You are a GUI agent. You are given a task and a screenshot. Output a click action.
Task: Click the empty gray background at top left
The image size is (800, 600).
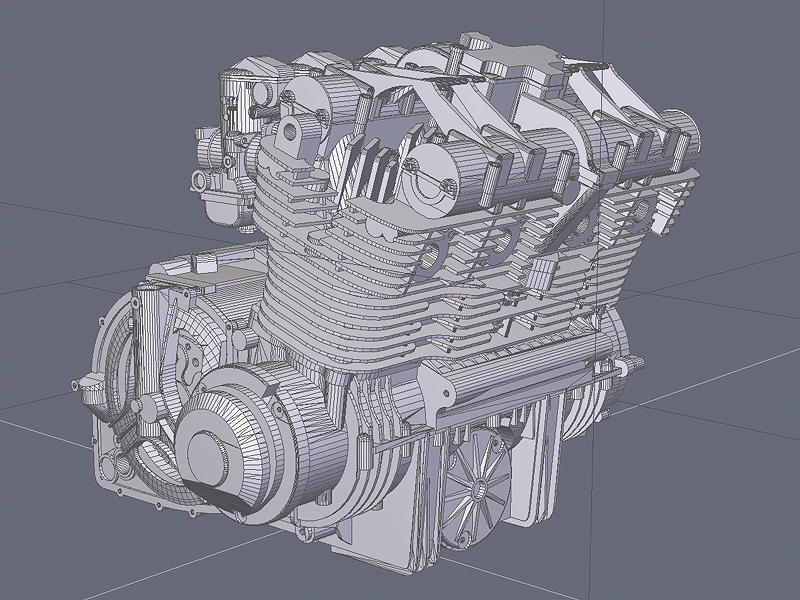80,80
